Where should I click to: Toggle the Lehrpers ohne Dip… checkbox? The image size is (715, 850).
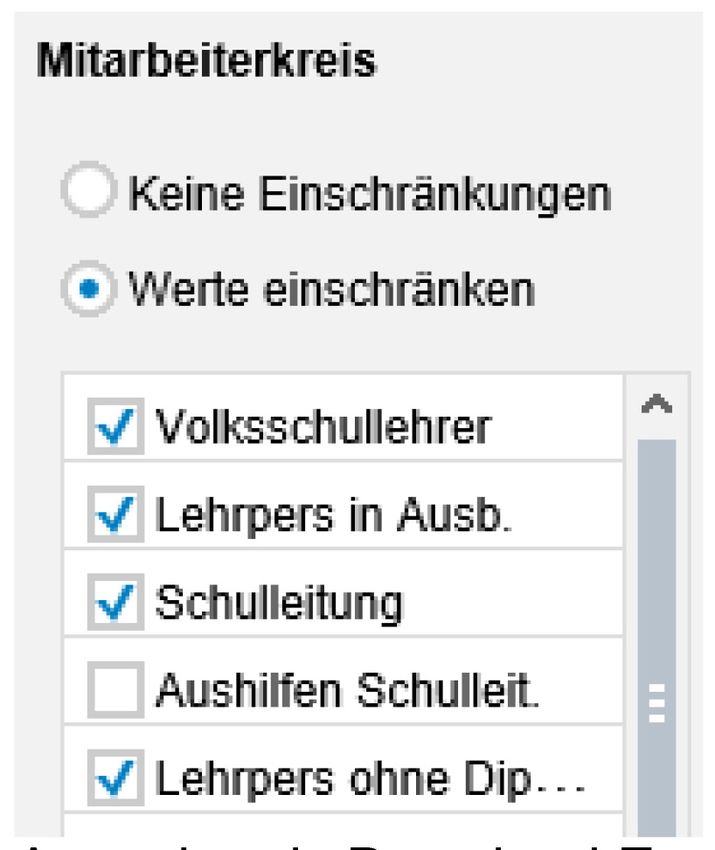(x=115, y=779)
